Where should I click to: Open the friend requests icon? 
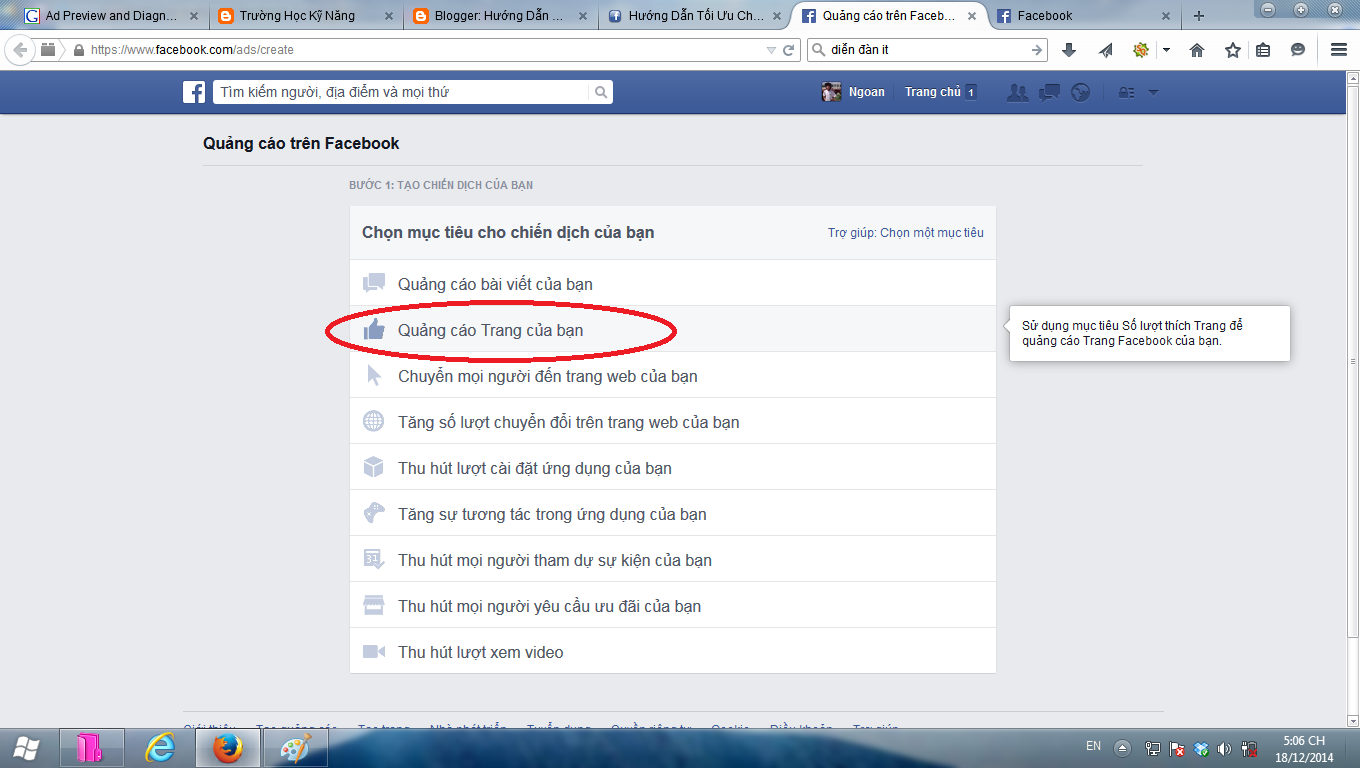pos(1018,92)
